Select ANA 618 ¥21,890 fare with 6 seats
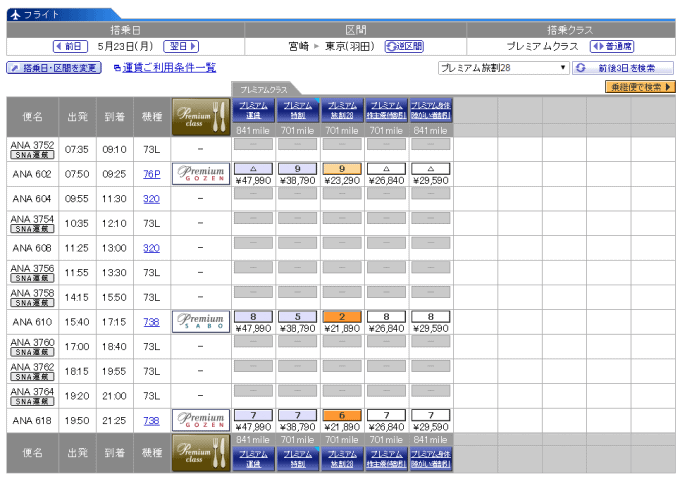The image size is (680, 479). pos(342,415)
